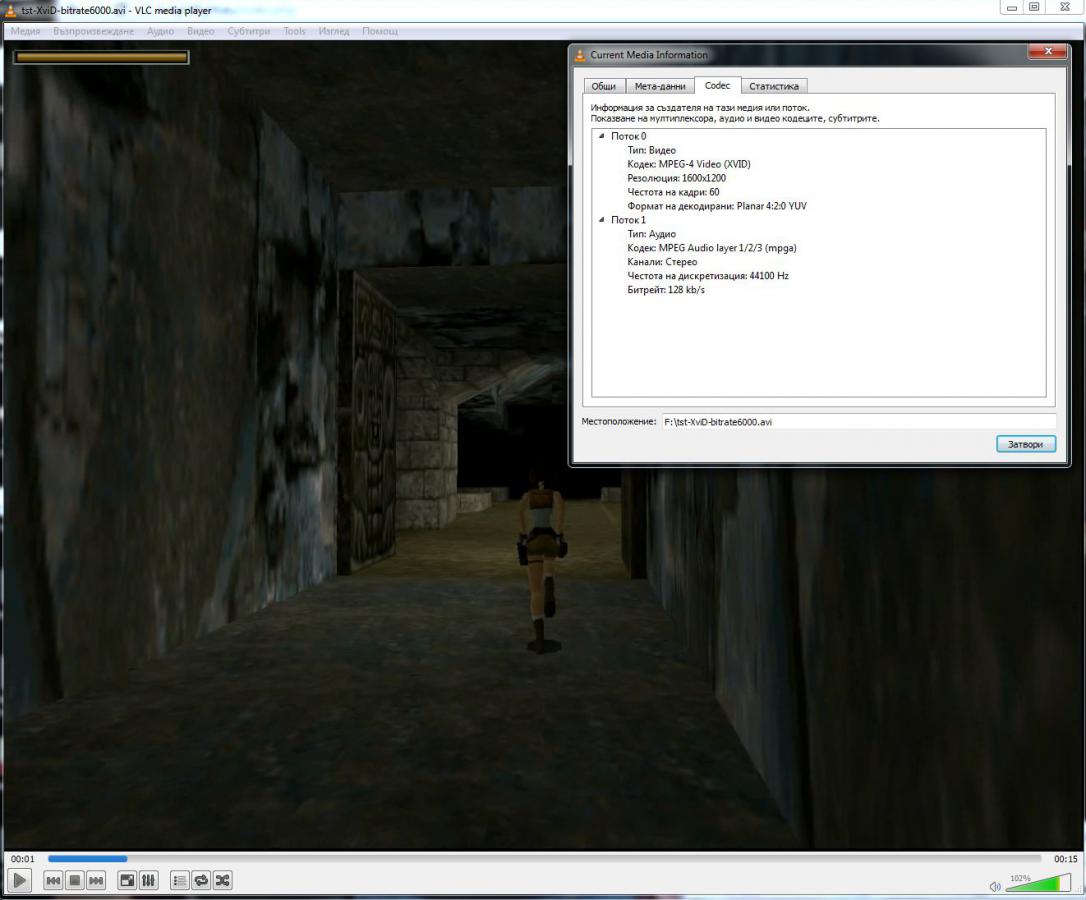The width and height of the screenshot is (1086, 900).
Task: Toggle loop repeat mode
Action: click(x=201, y=881)
